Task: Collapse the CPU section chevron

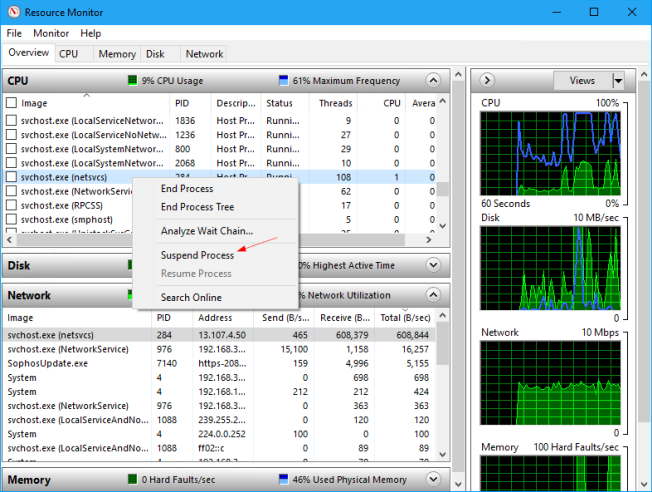Action: (433, 80)
